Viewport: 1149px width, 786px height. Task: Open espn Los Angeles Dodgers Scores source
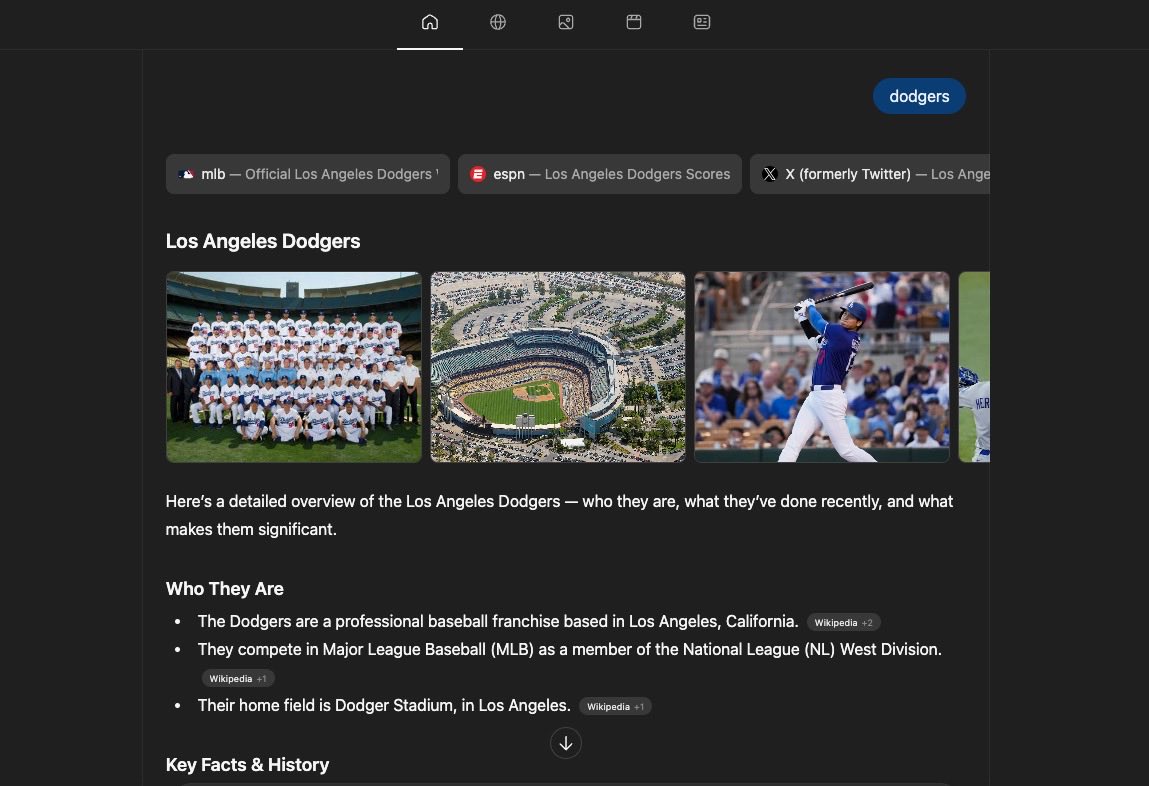[599, 174]
